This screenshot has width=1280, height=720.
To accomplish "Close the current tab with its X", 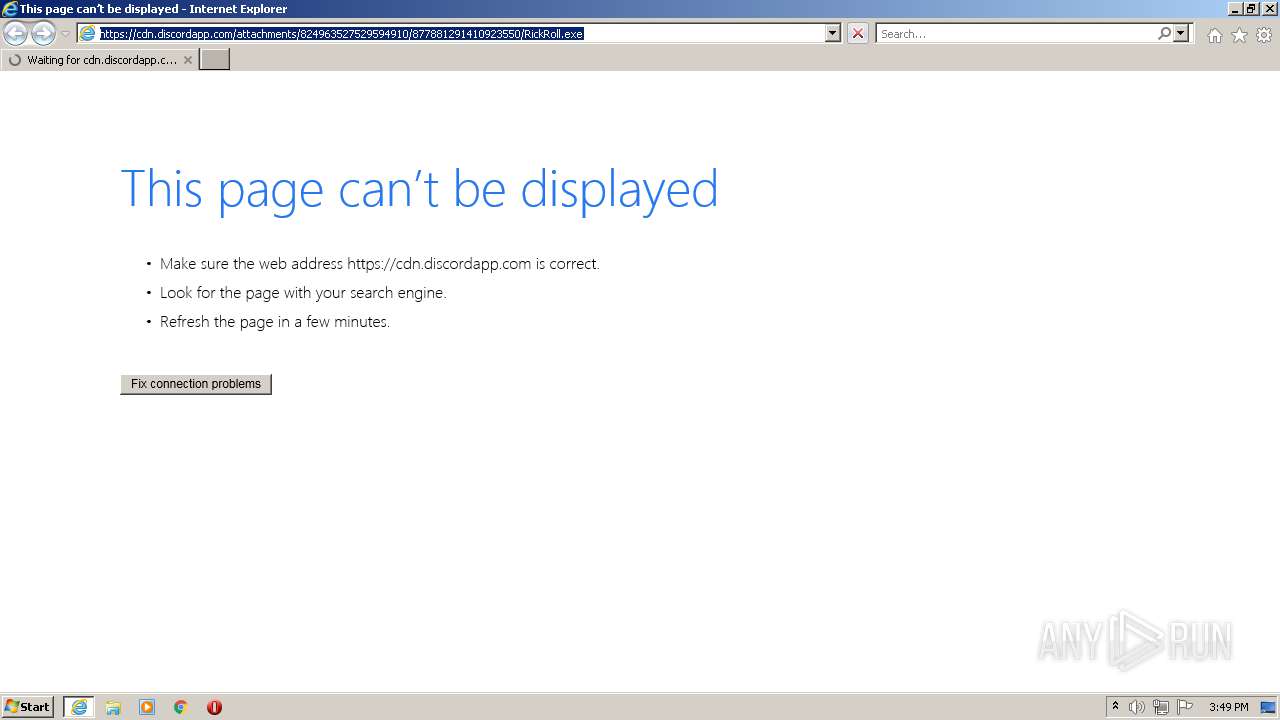I will (188, 60).
